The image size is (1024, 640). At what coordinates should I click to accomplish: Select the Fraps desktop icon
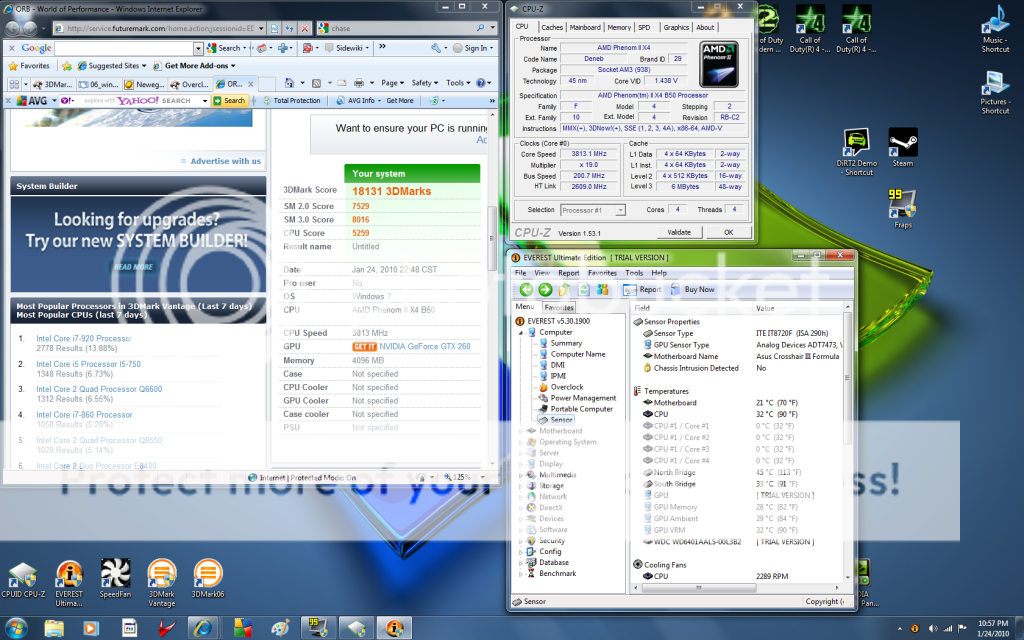coord(903,208)
